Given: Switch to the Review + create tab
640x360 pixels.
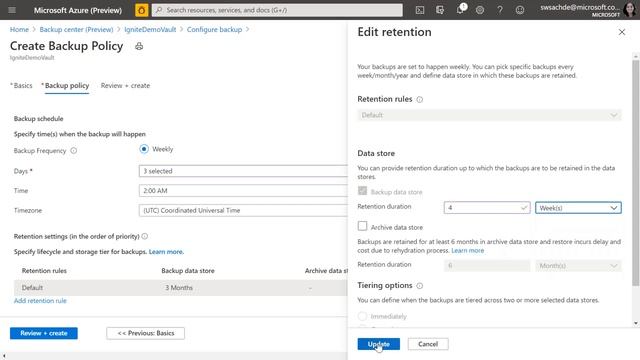Looking at the screenshot, I should click(x=125, y=85).
